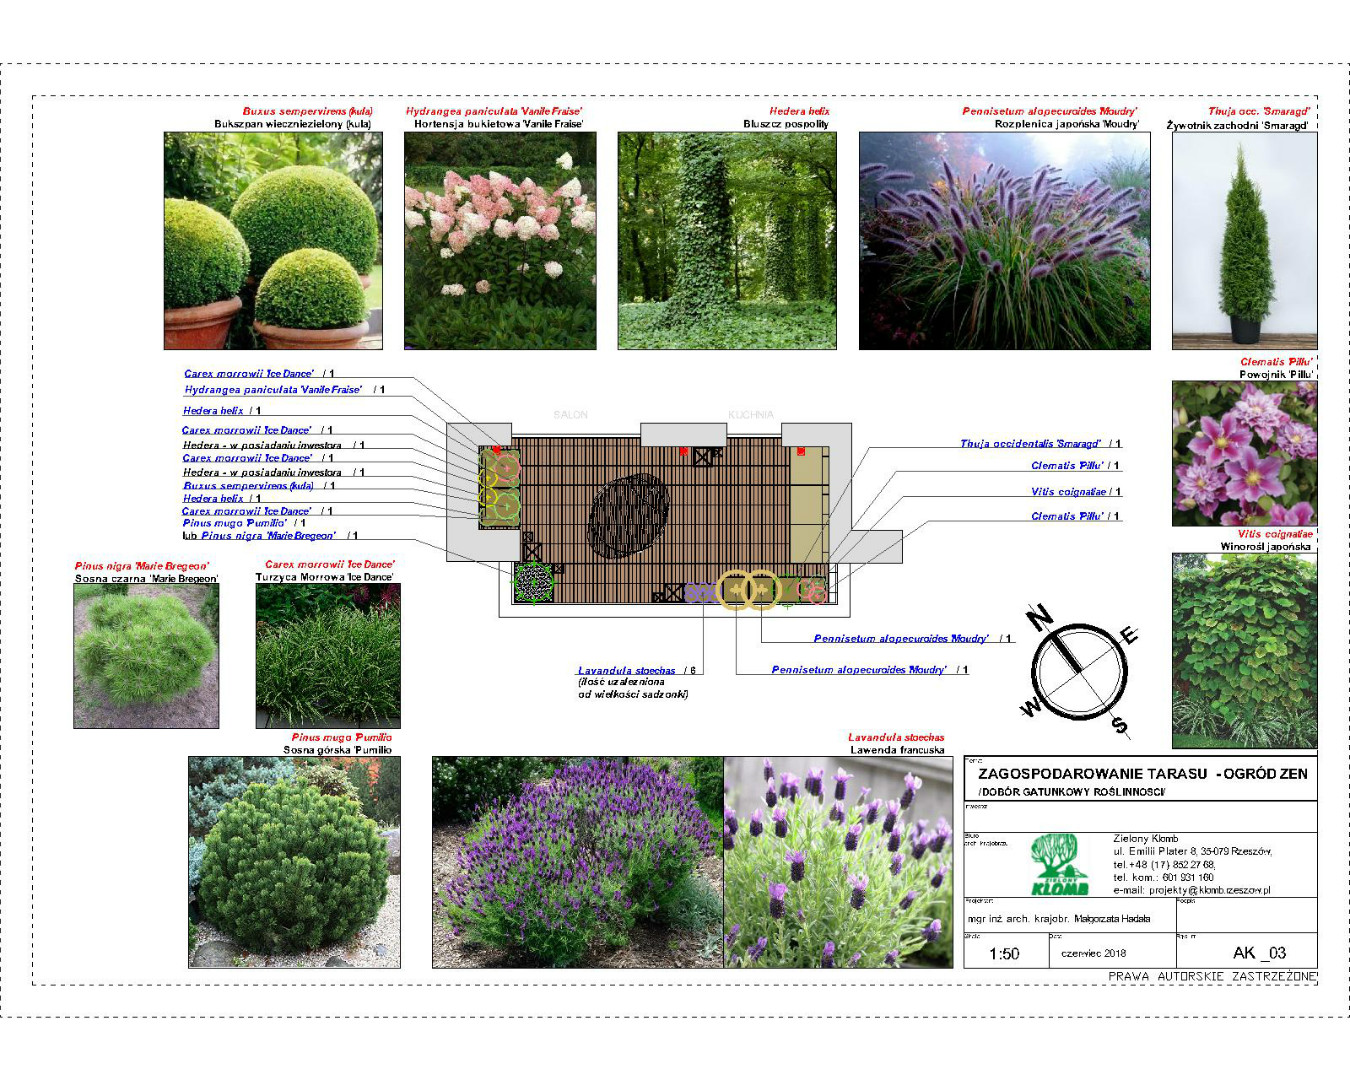
Task: Open the pink Clematis 'Pillu' flower photo
Action: [1245, 453]
